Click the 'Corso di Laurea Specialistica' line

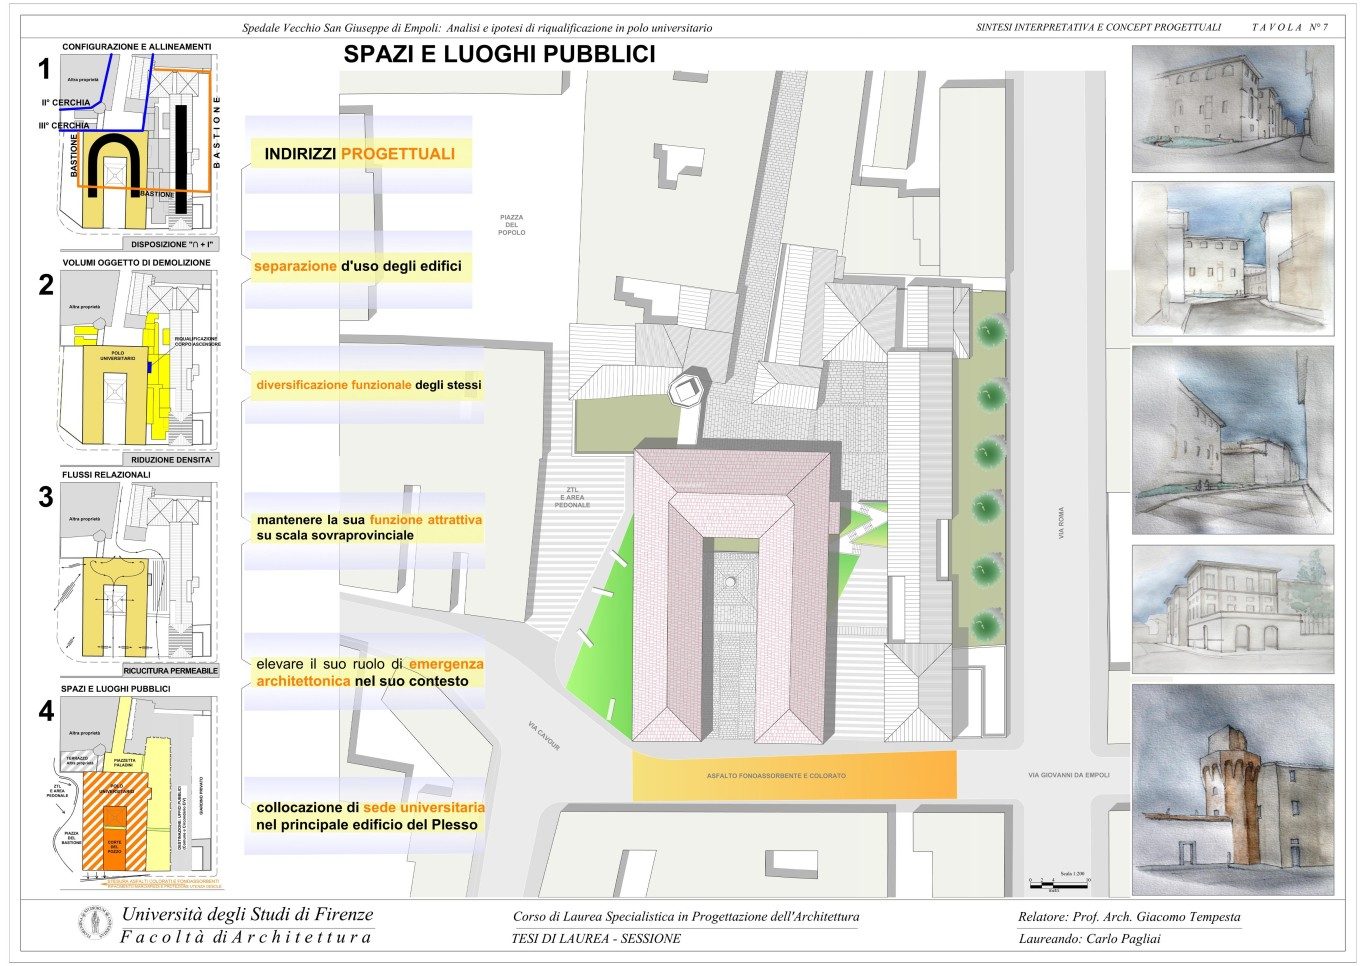coord(685,917)
